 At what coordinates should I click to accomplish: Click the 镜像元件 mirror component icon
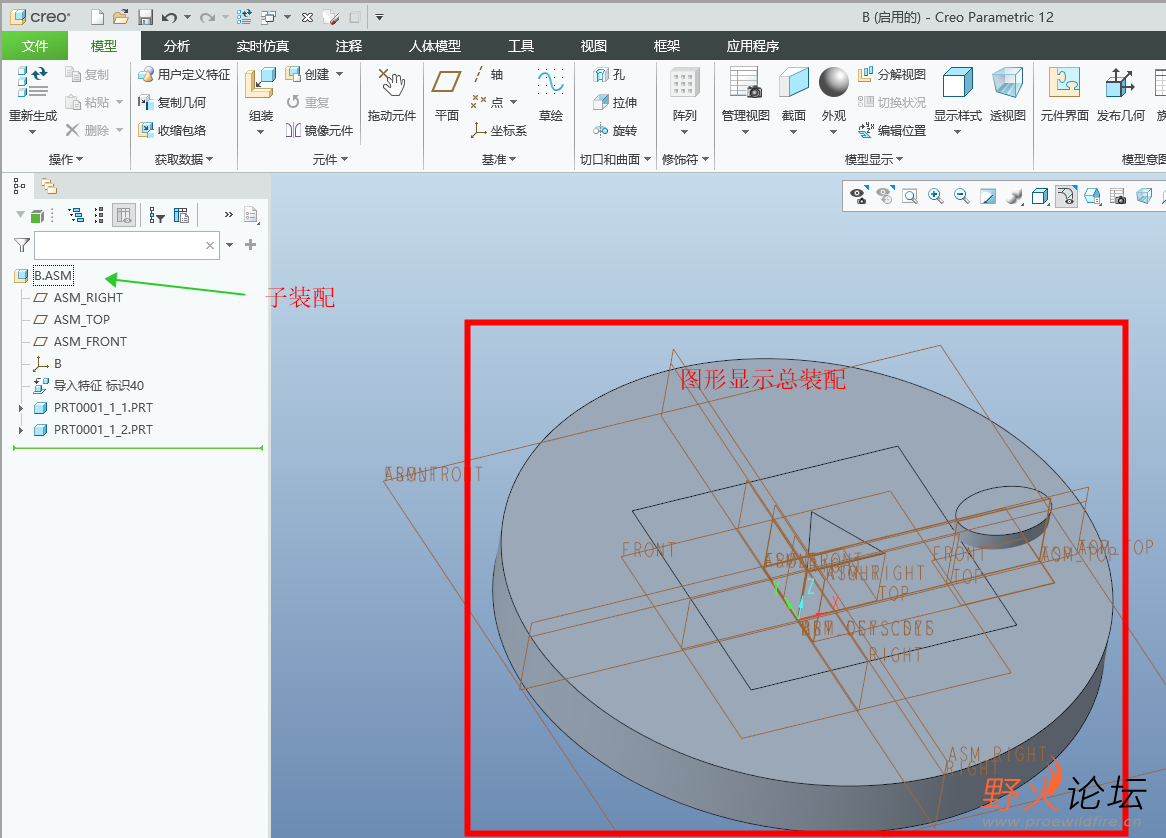click(x=319, y=130)
